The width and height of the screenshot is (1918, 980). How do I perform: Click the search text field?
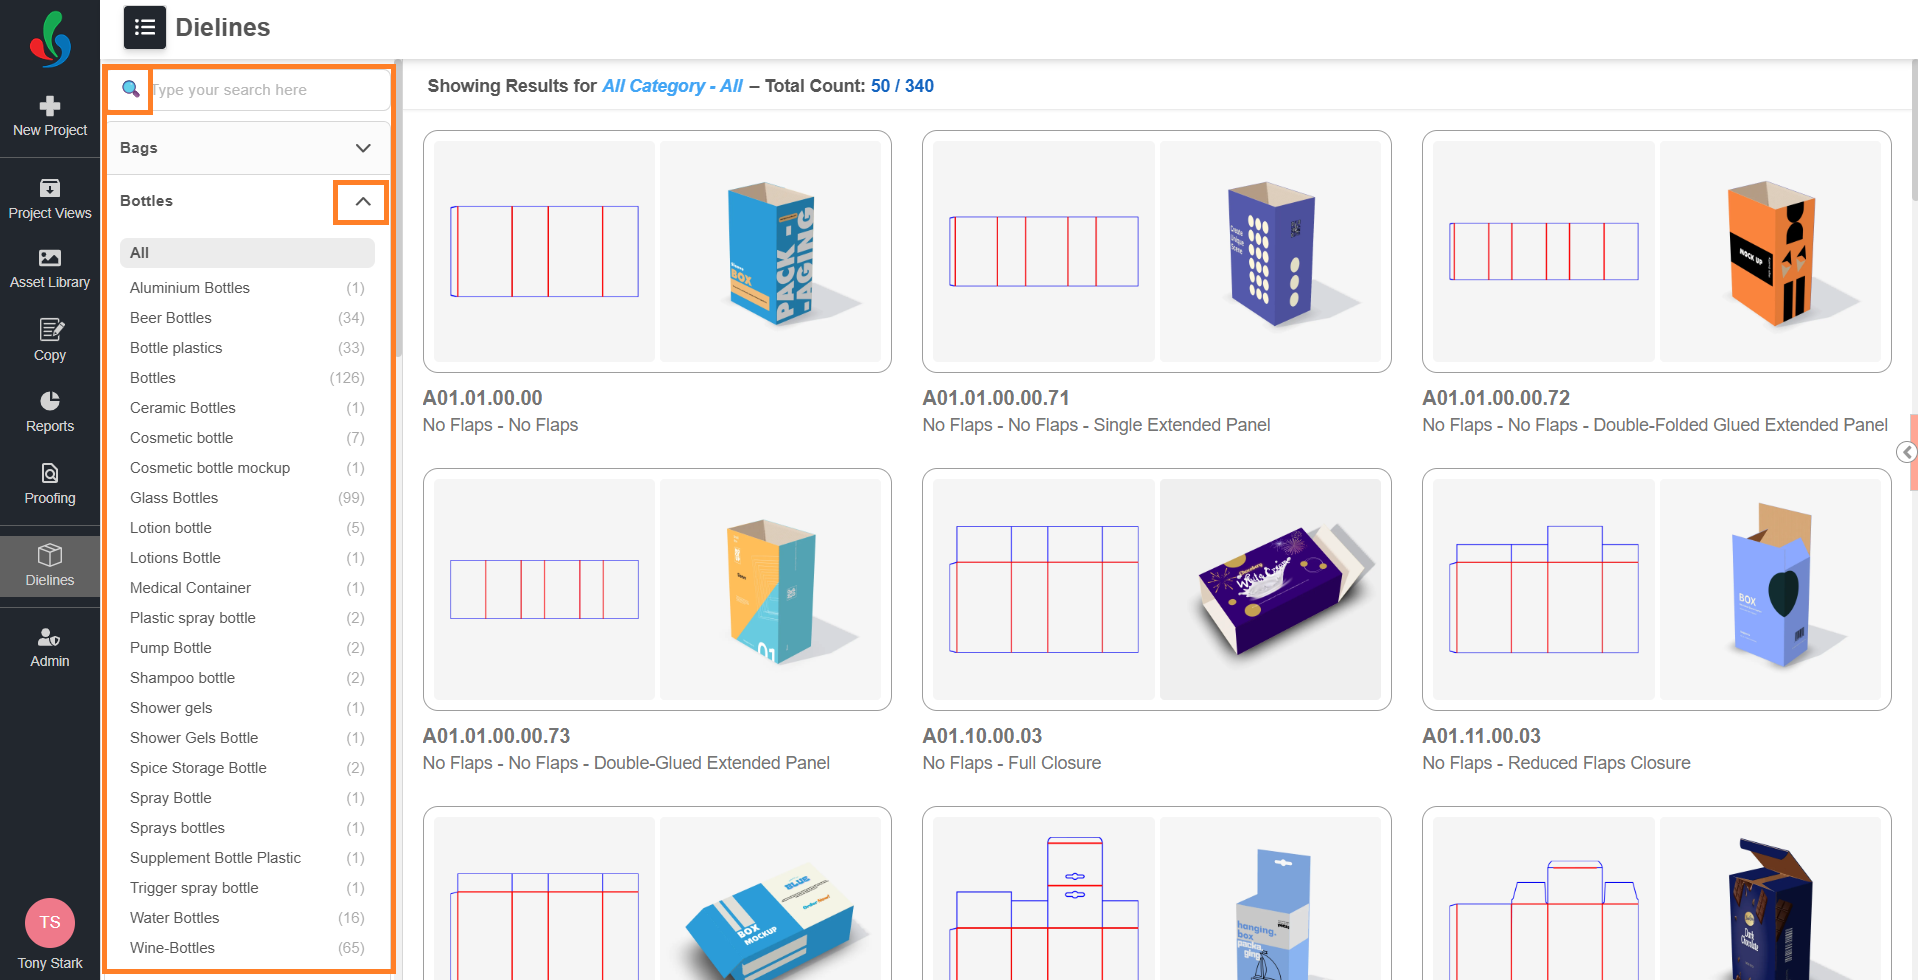tap(268, 90)
